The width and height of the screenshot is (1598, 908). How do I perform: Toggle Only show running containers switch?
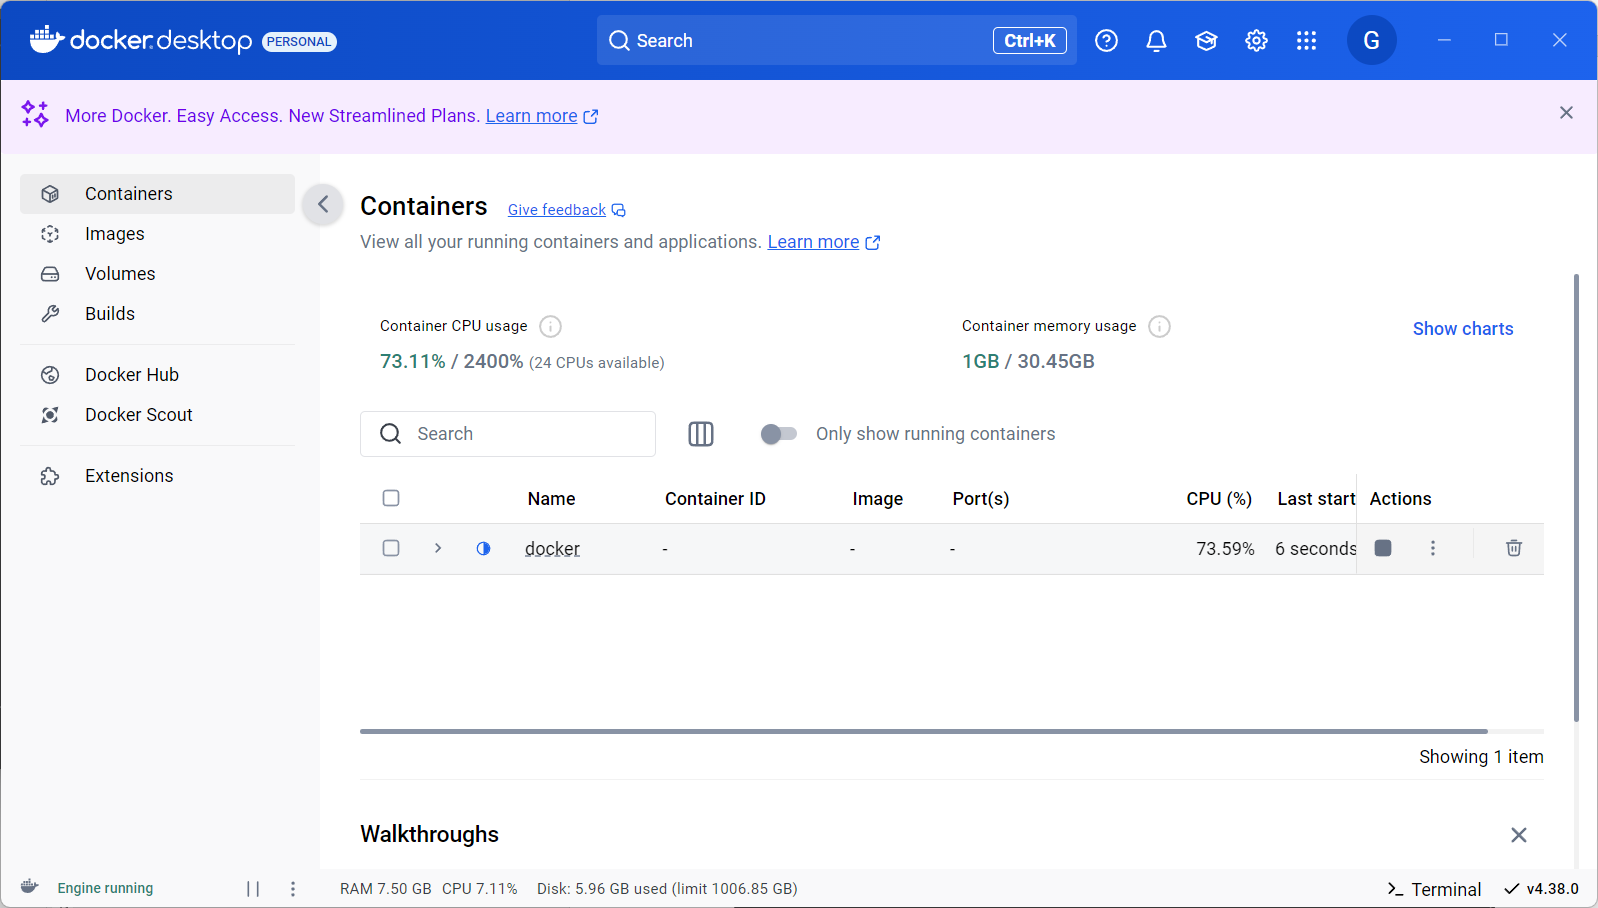pyautogui.click(x=778, y=434)
